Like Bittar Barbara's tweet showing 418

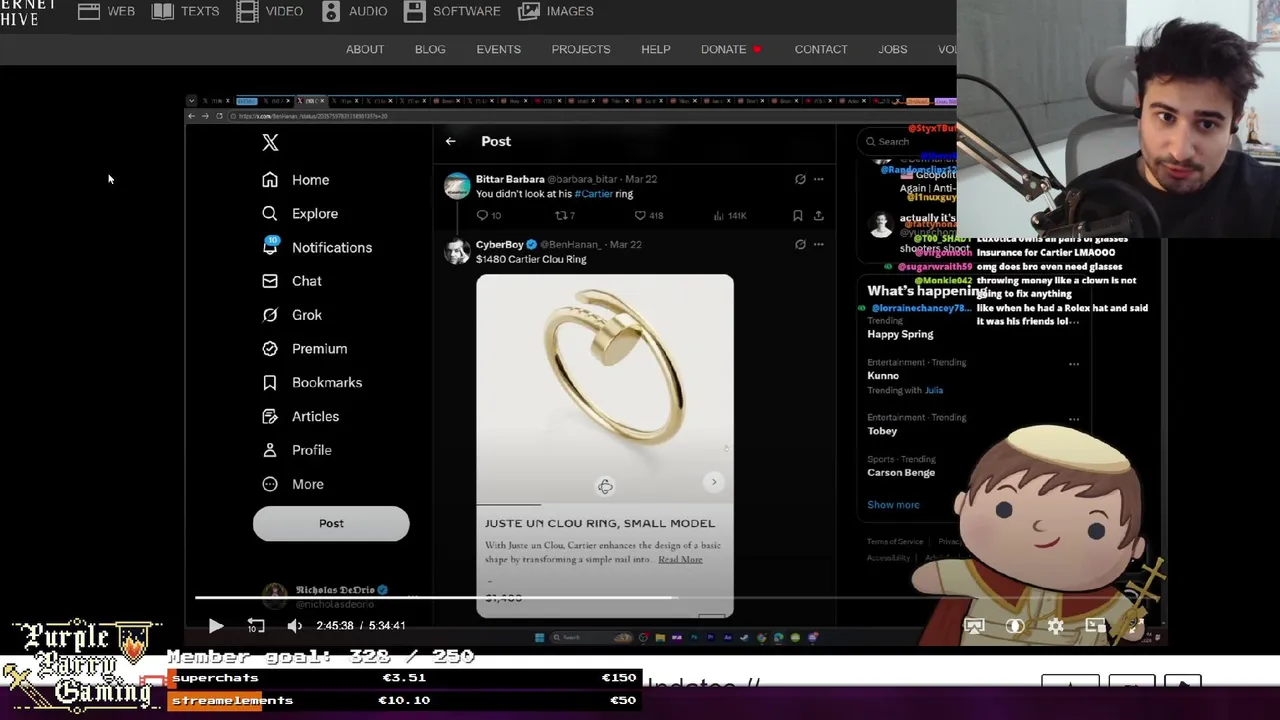point(648,215)
